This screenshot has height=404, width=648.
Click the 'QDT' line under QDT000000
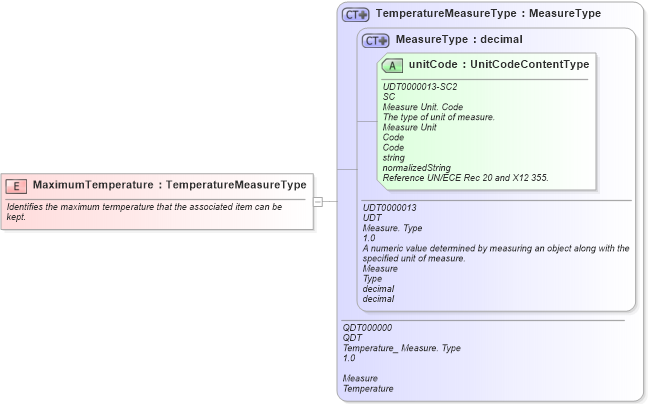[x=352, y=337]
